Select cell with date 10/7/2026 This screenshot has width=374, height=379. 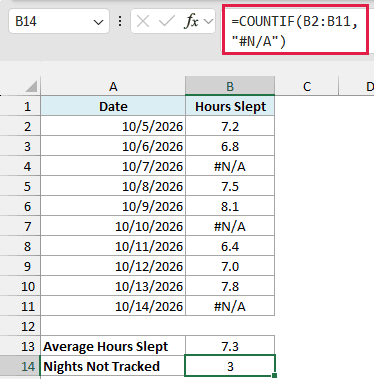pyautogui.click(x=113, y=166)
